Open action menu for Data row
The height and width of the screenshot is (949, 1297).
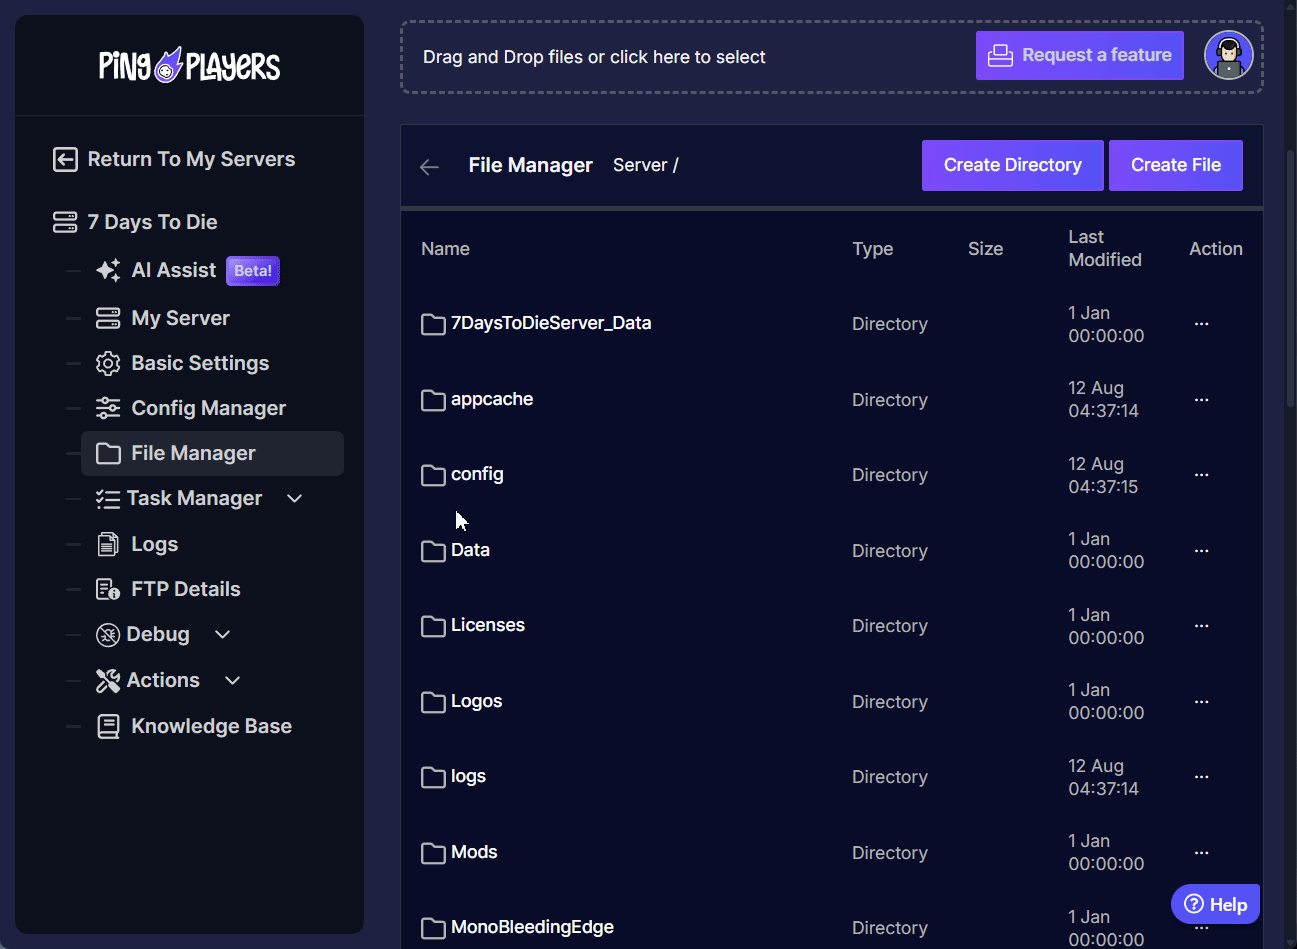tap(1202, 551)
